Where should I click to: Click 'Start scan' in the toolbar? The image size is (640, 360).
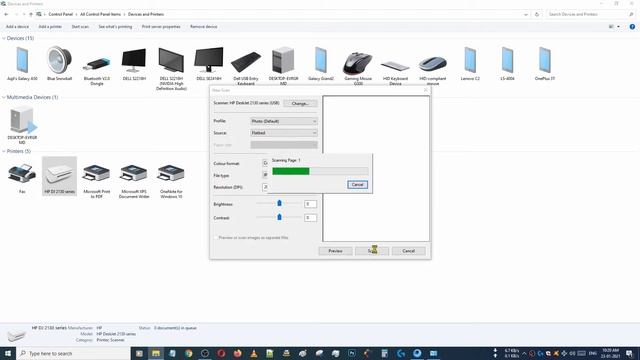pos(80,27)
